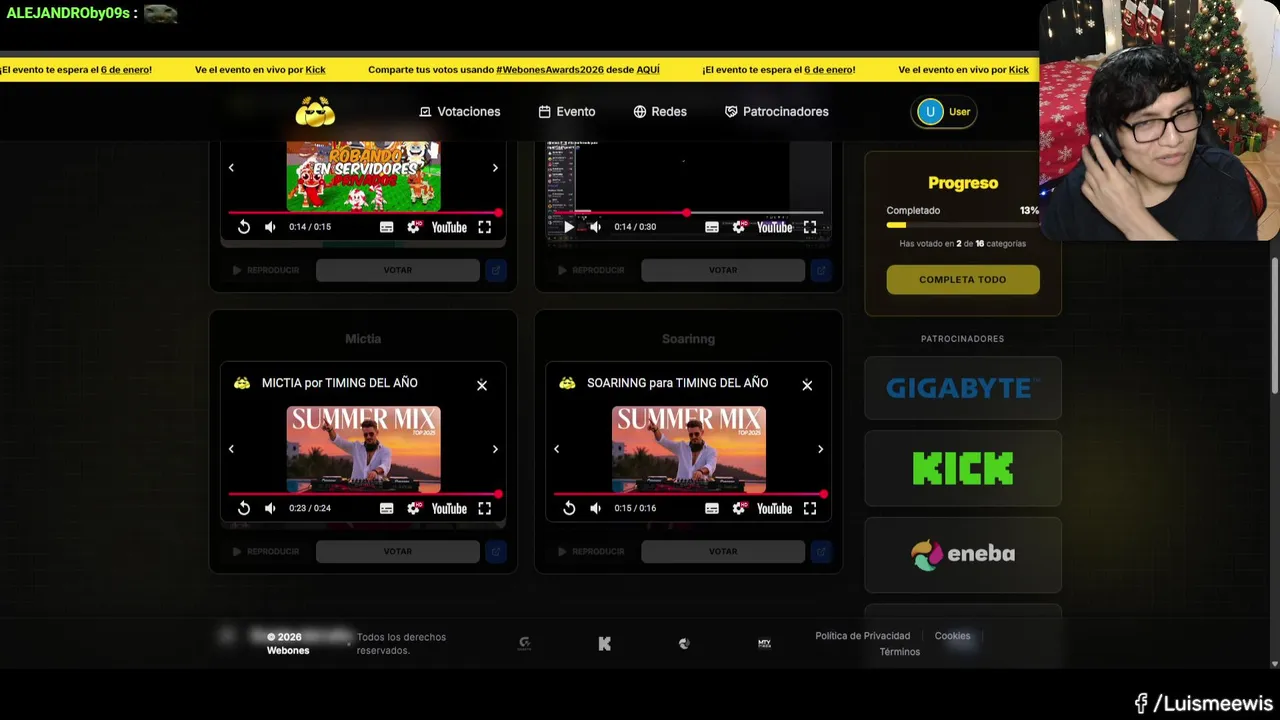Screen dimensions: 1280x720
Task: Replay the Soarinng video
Action: [x=569, y=508]
